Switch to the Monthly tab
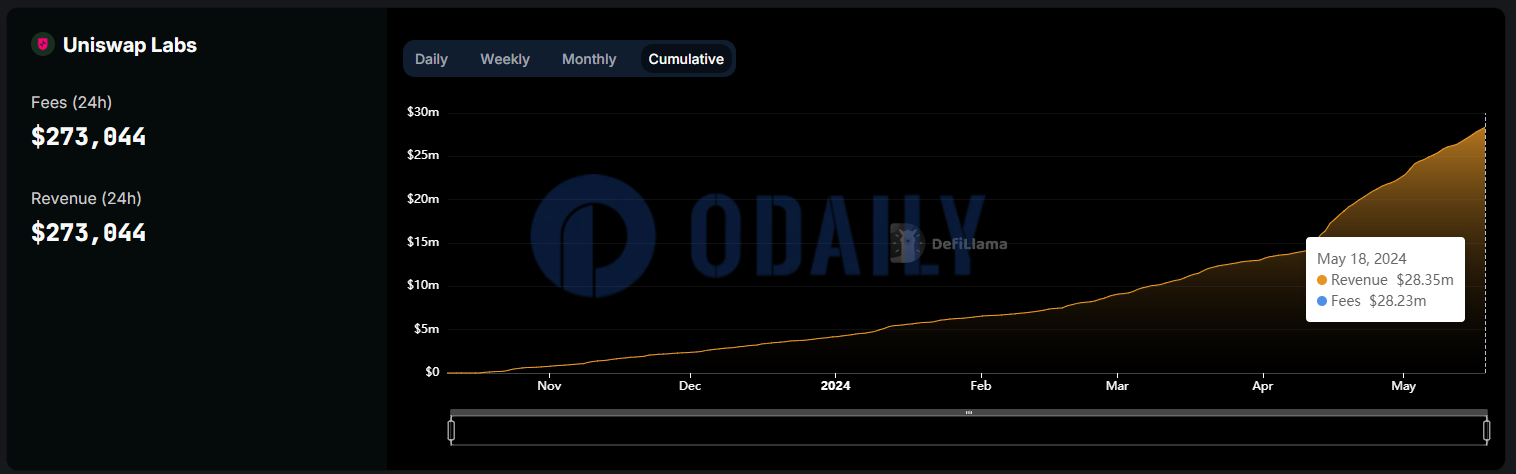This screenshot has height=474, width=1516. pyautogui.click(x=589, y=59)
